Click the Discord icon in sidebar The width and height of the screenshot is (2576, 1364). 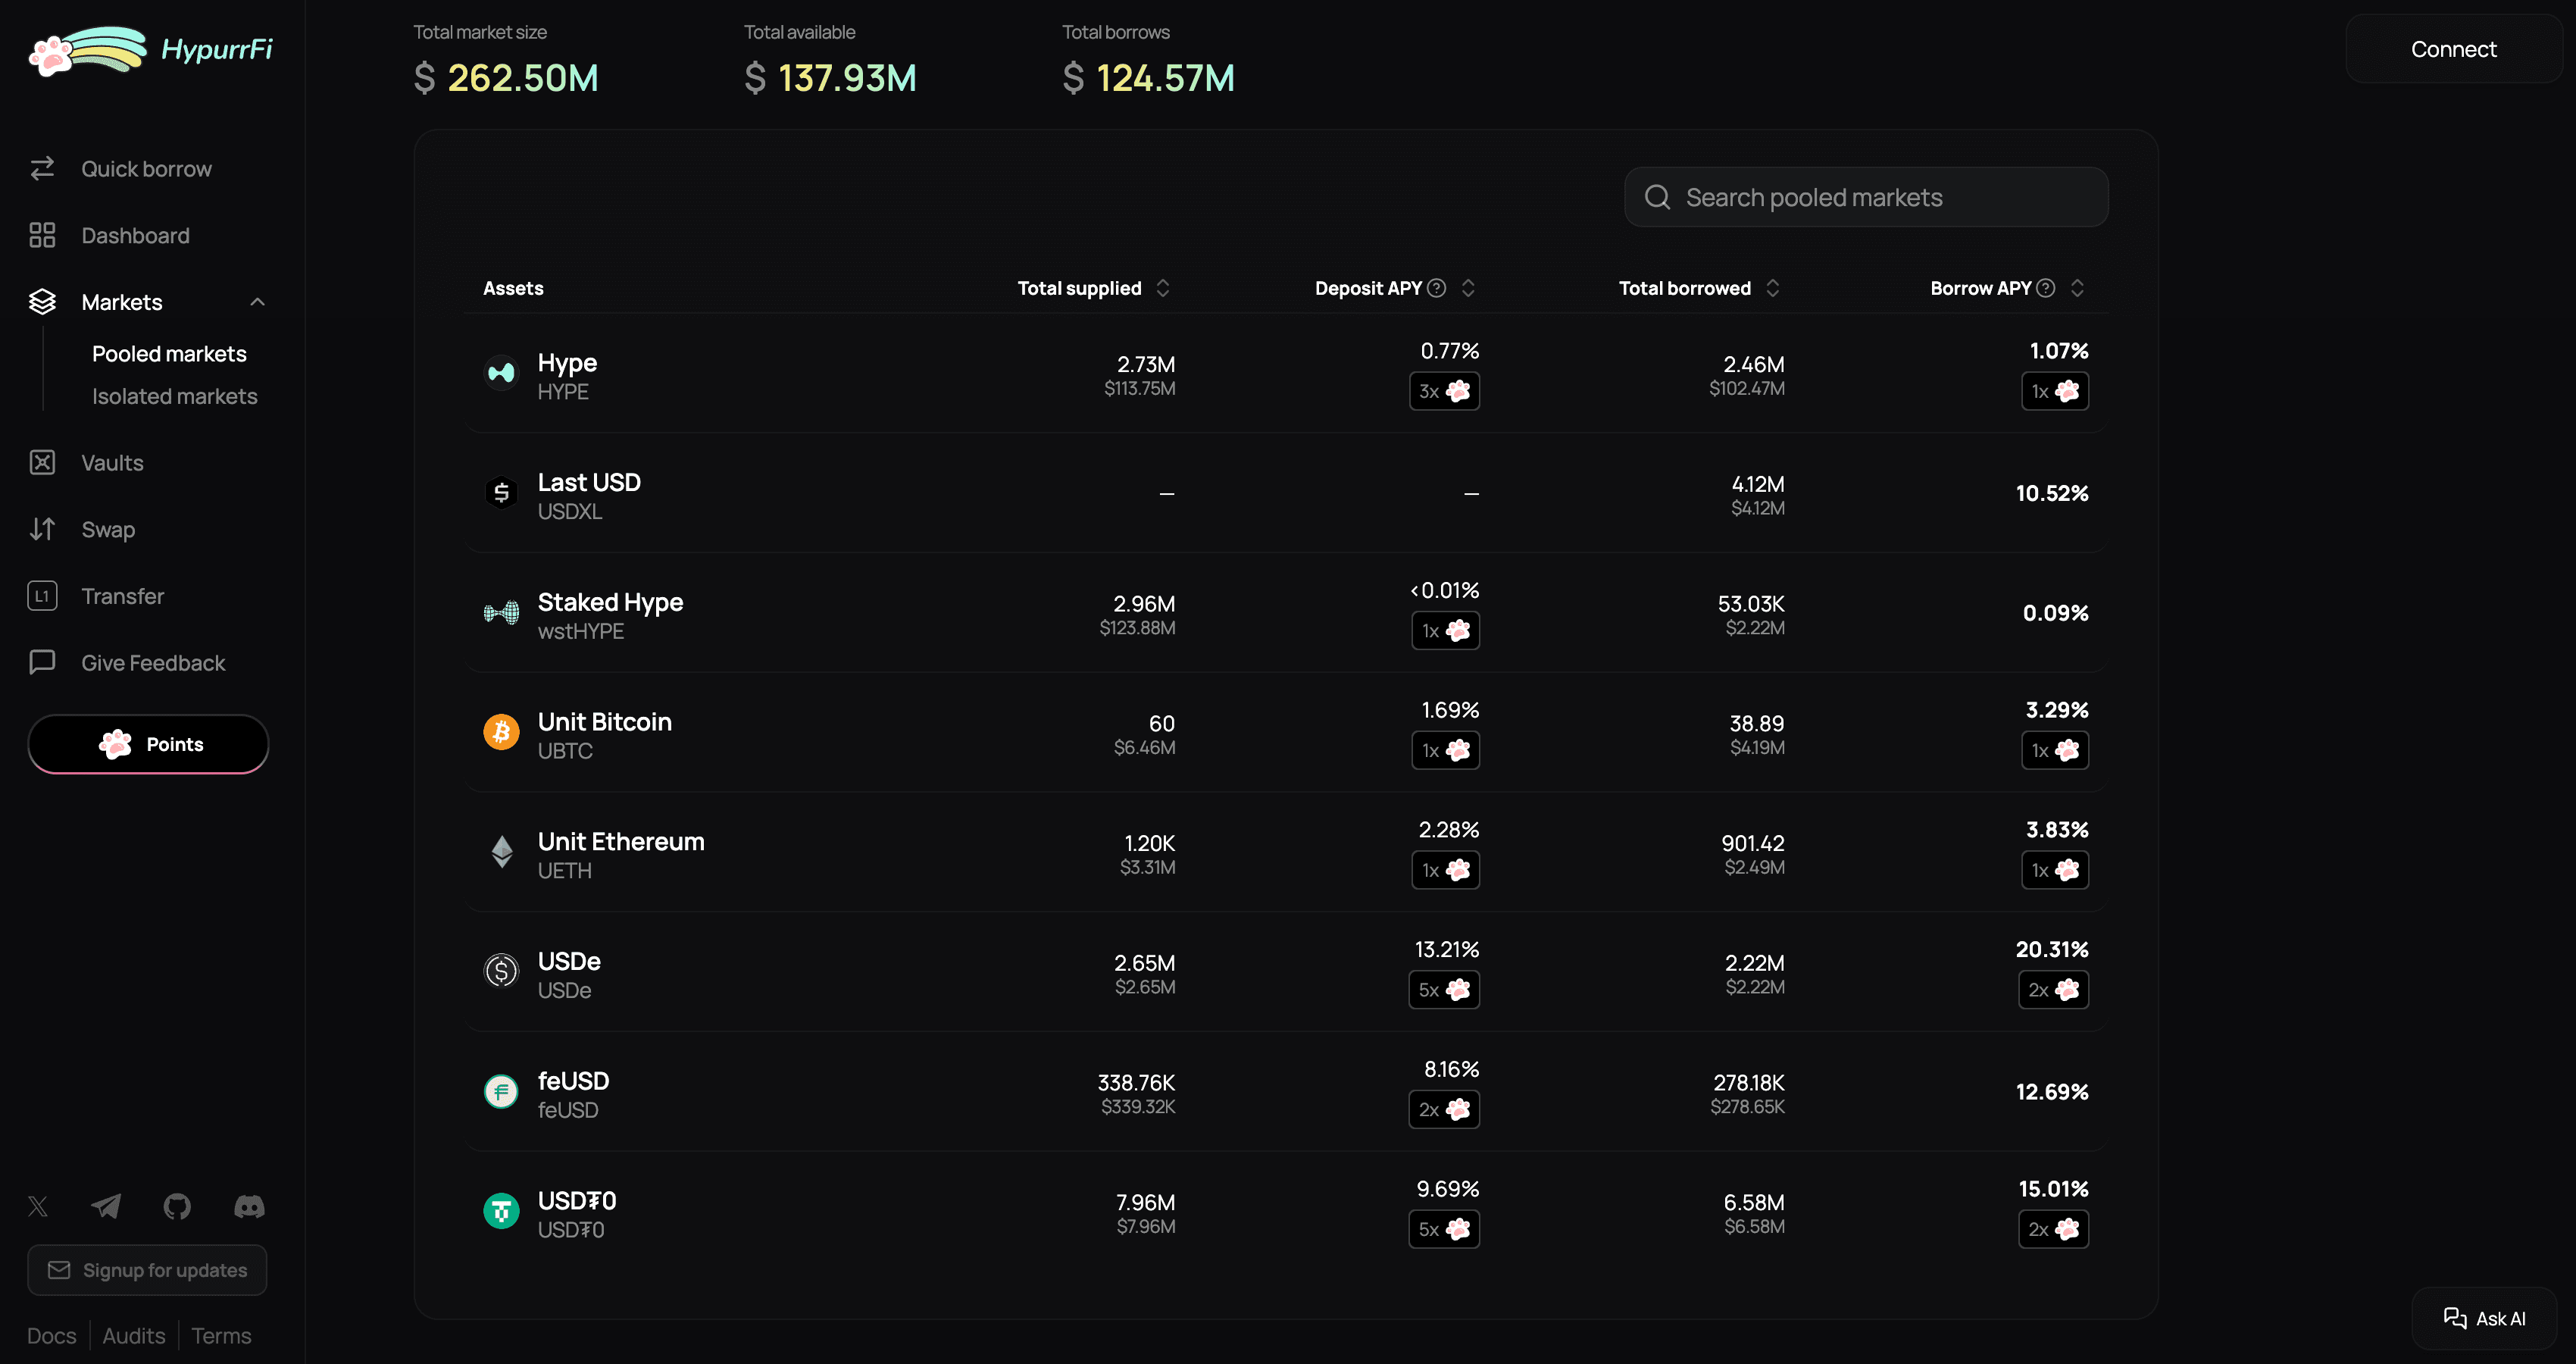pos(249,1206)
